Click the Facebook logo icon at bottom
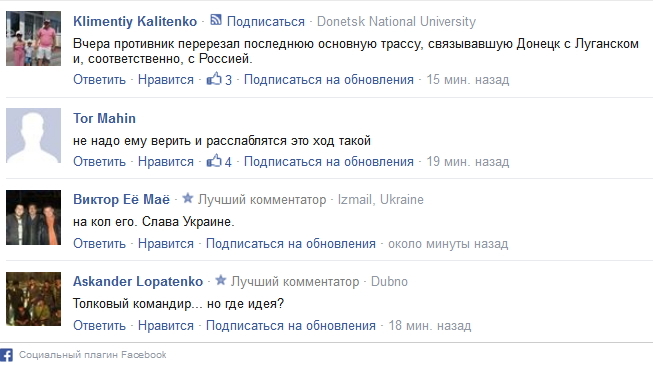Screen dimensions: 653x365 [x=6, y=355]
